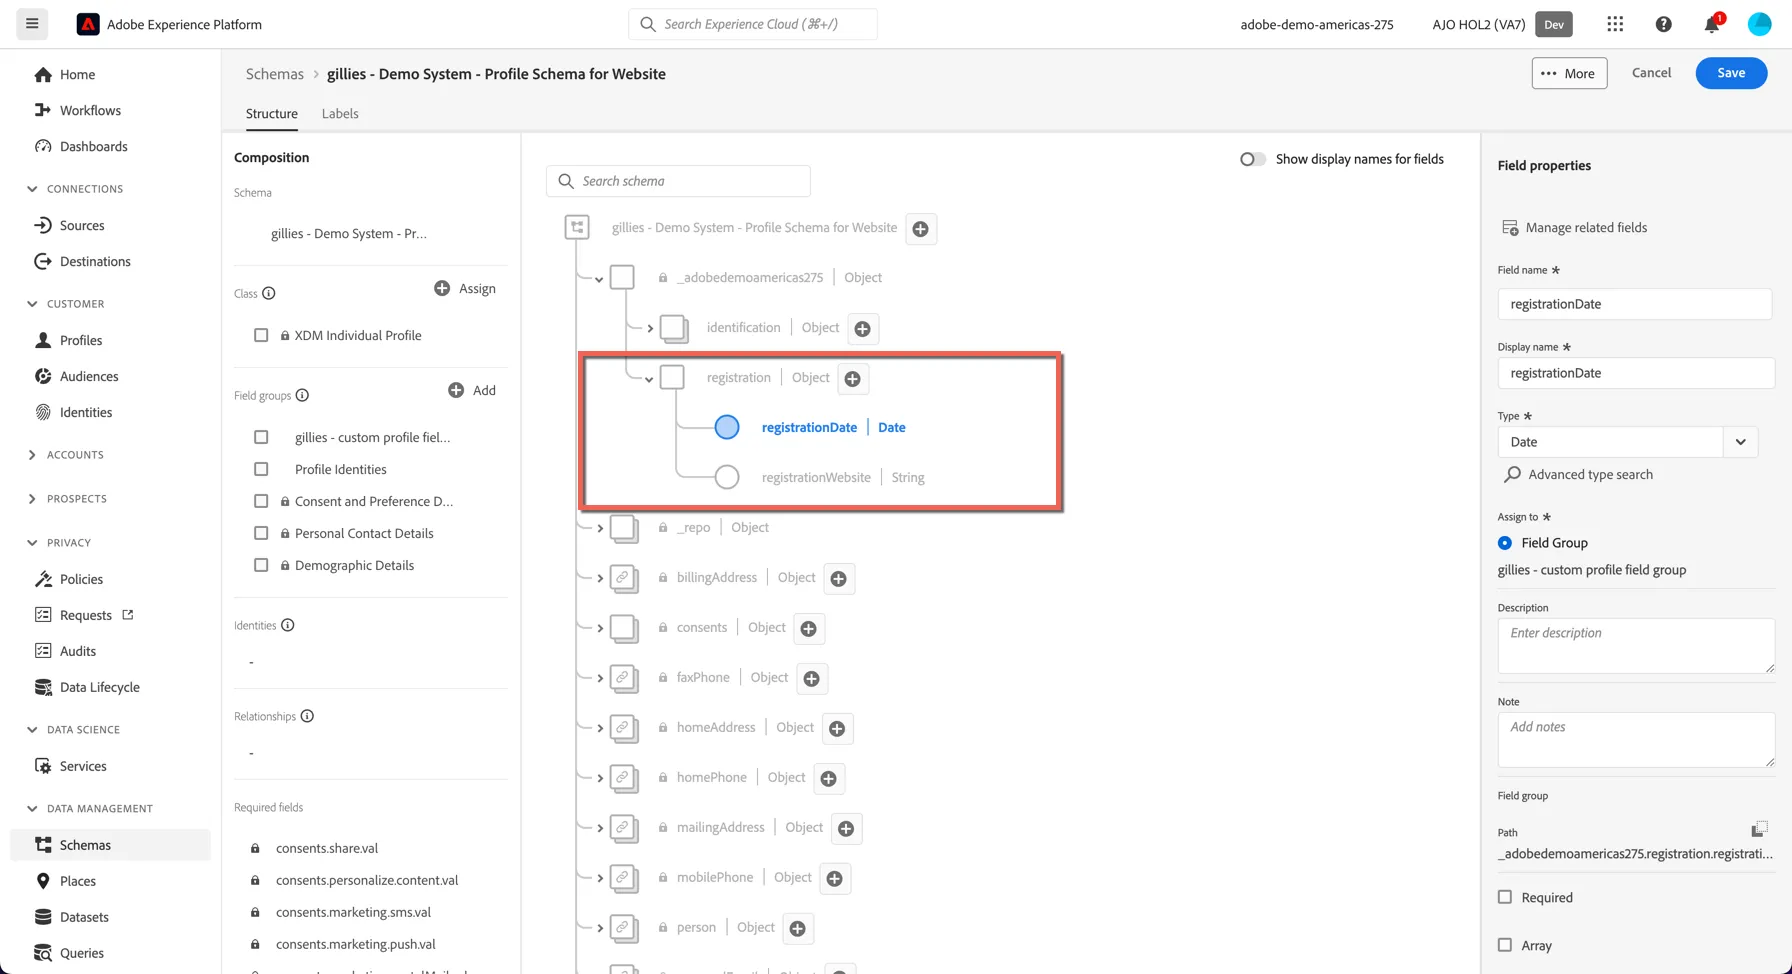Screen dimensions: 1792x974
Task: Open the More options button
Action: point(1569,73)
